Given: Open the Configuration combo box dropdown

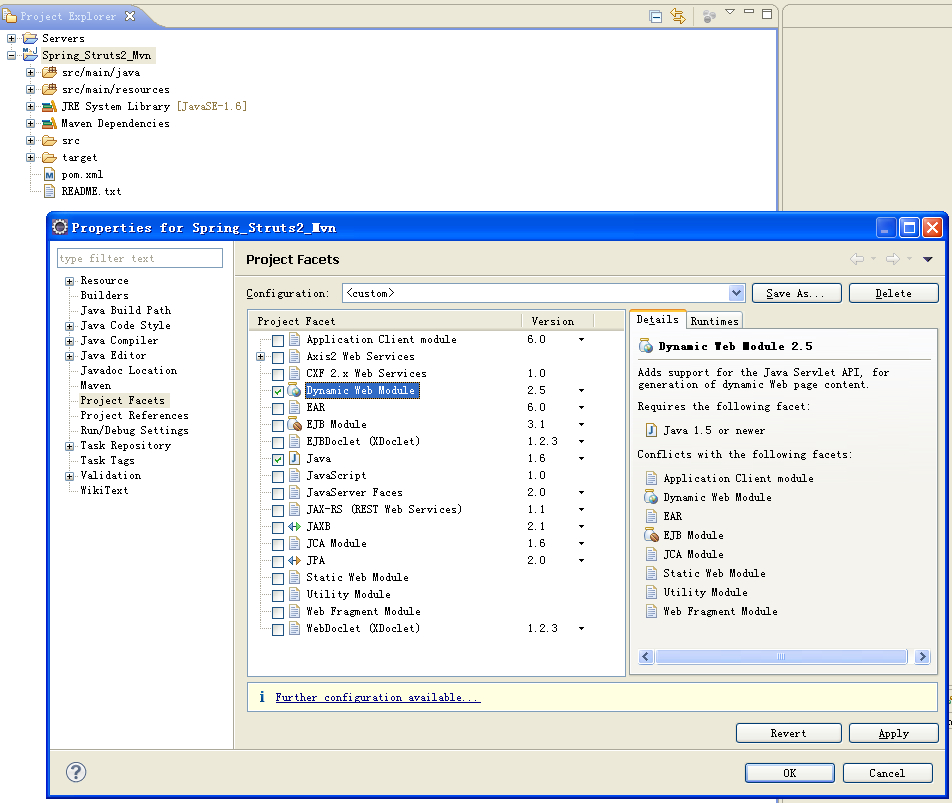Looking at the screenshot, I should [736, 293].
